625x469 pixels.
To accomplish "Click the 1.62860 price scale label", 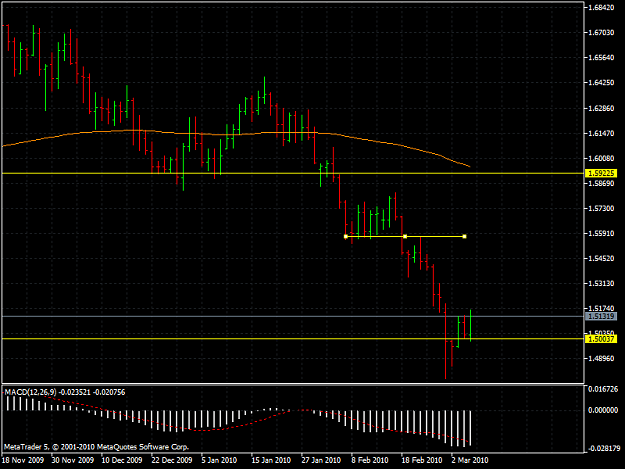I will click(x=601, y=108).
